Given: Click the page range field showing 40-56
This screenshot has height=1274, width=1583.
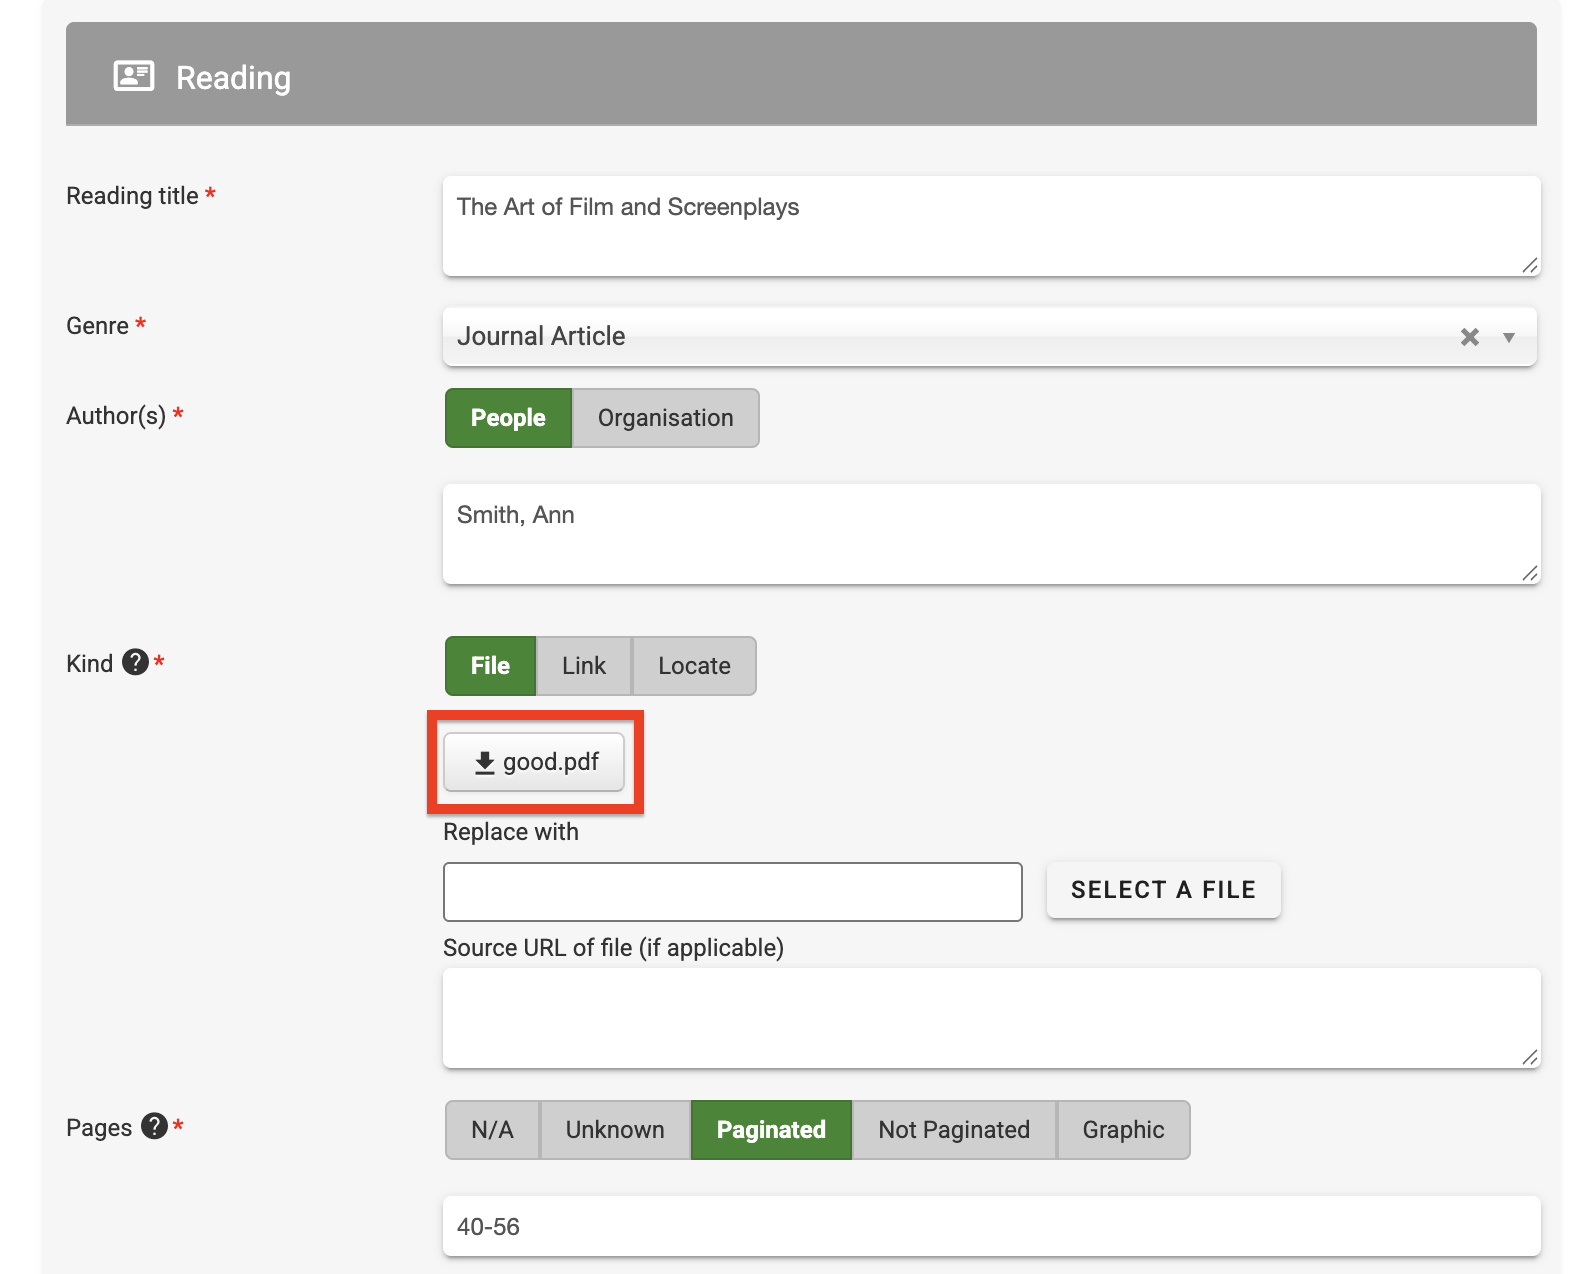Looking at the screenshot, I should point(990,1226).
